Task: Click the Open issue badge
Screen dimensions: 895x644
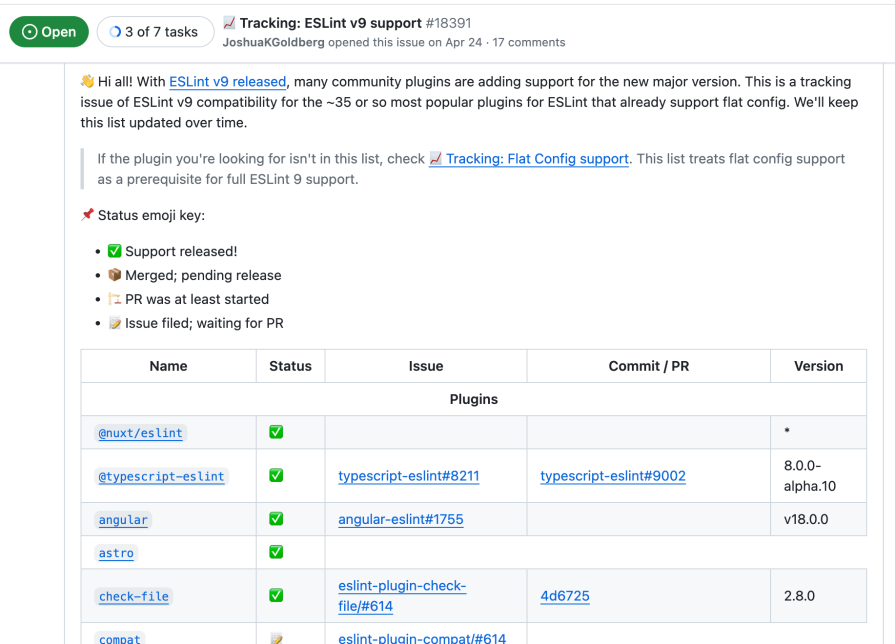Action: [49, 31]
